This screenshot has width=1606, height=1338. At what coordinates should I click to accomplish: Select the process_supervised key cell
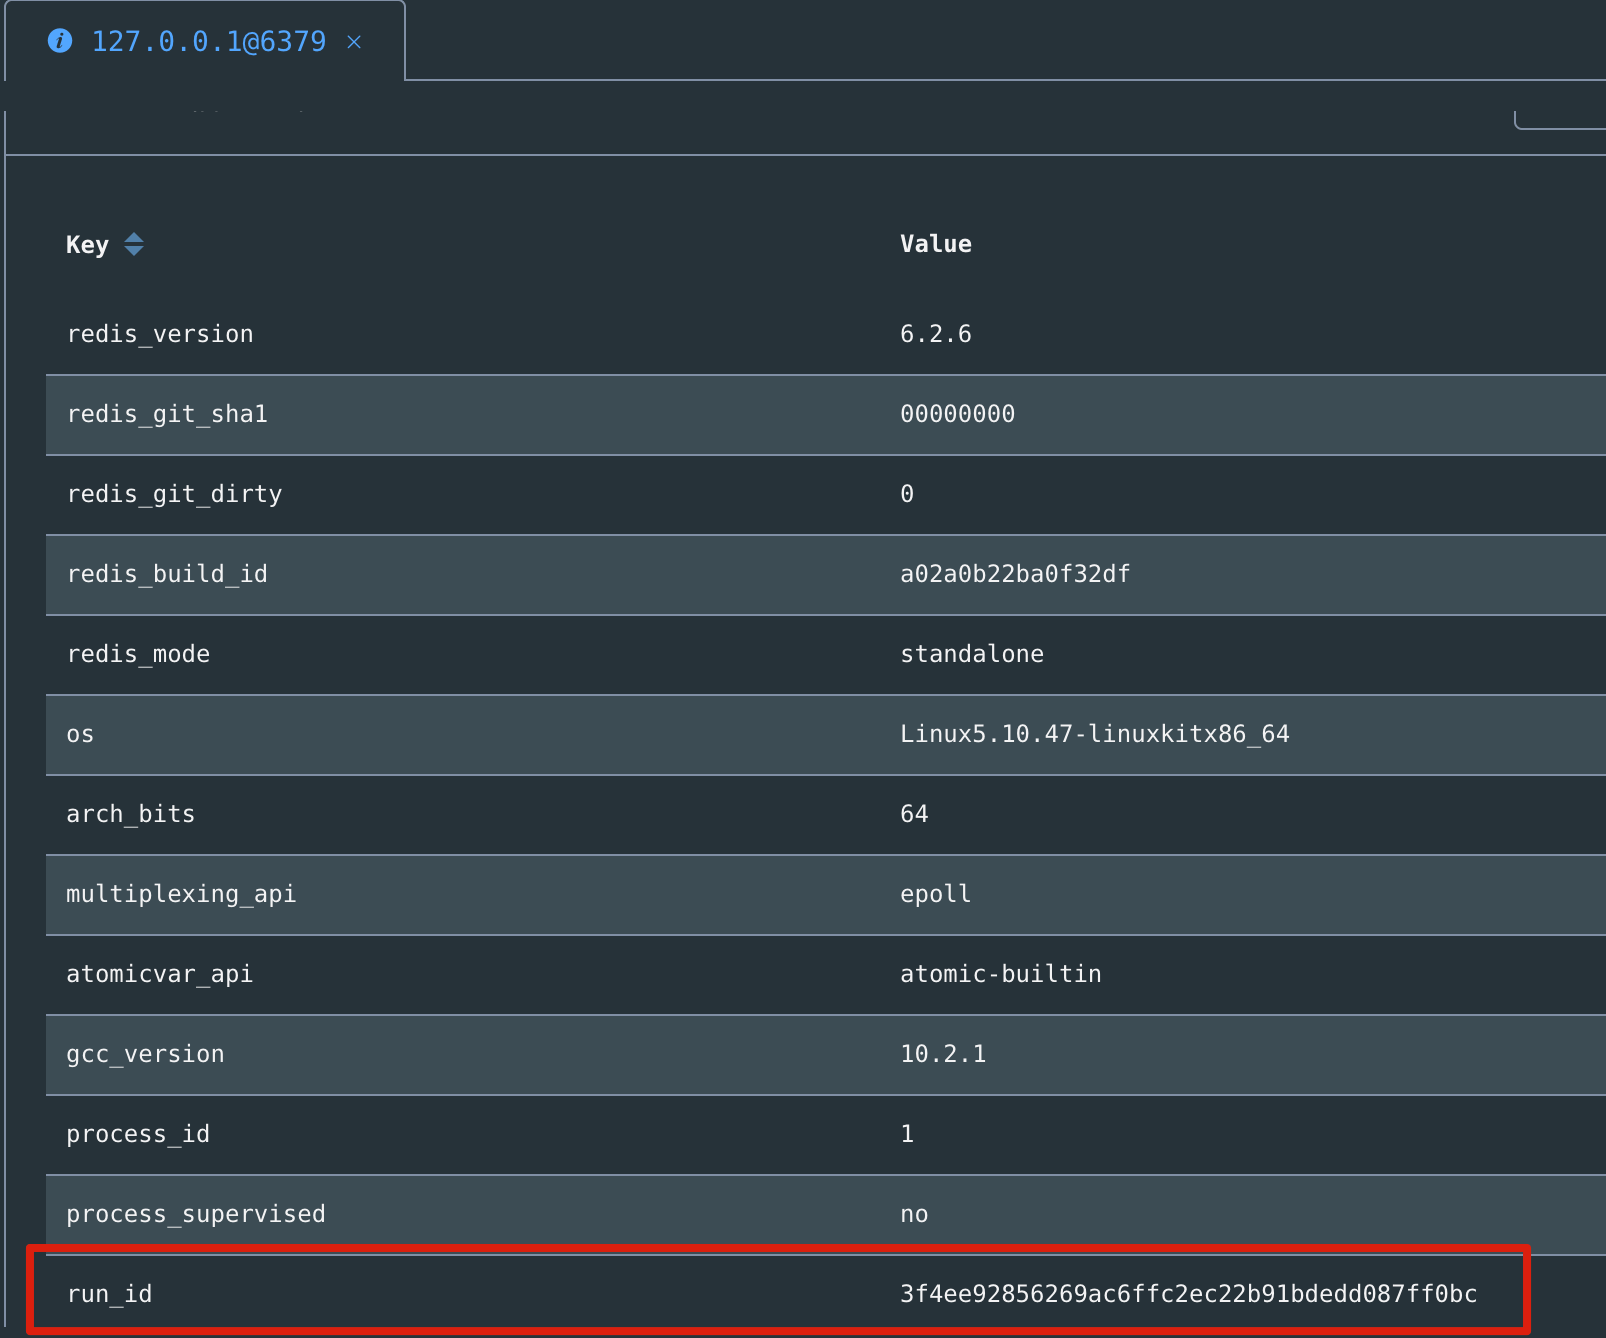[196, 1214]
